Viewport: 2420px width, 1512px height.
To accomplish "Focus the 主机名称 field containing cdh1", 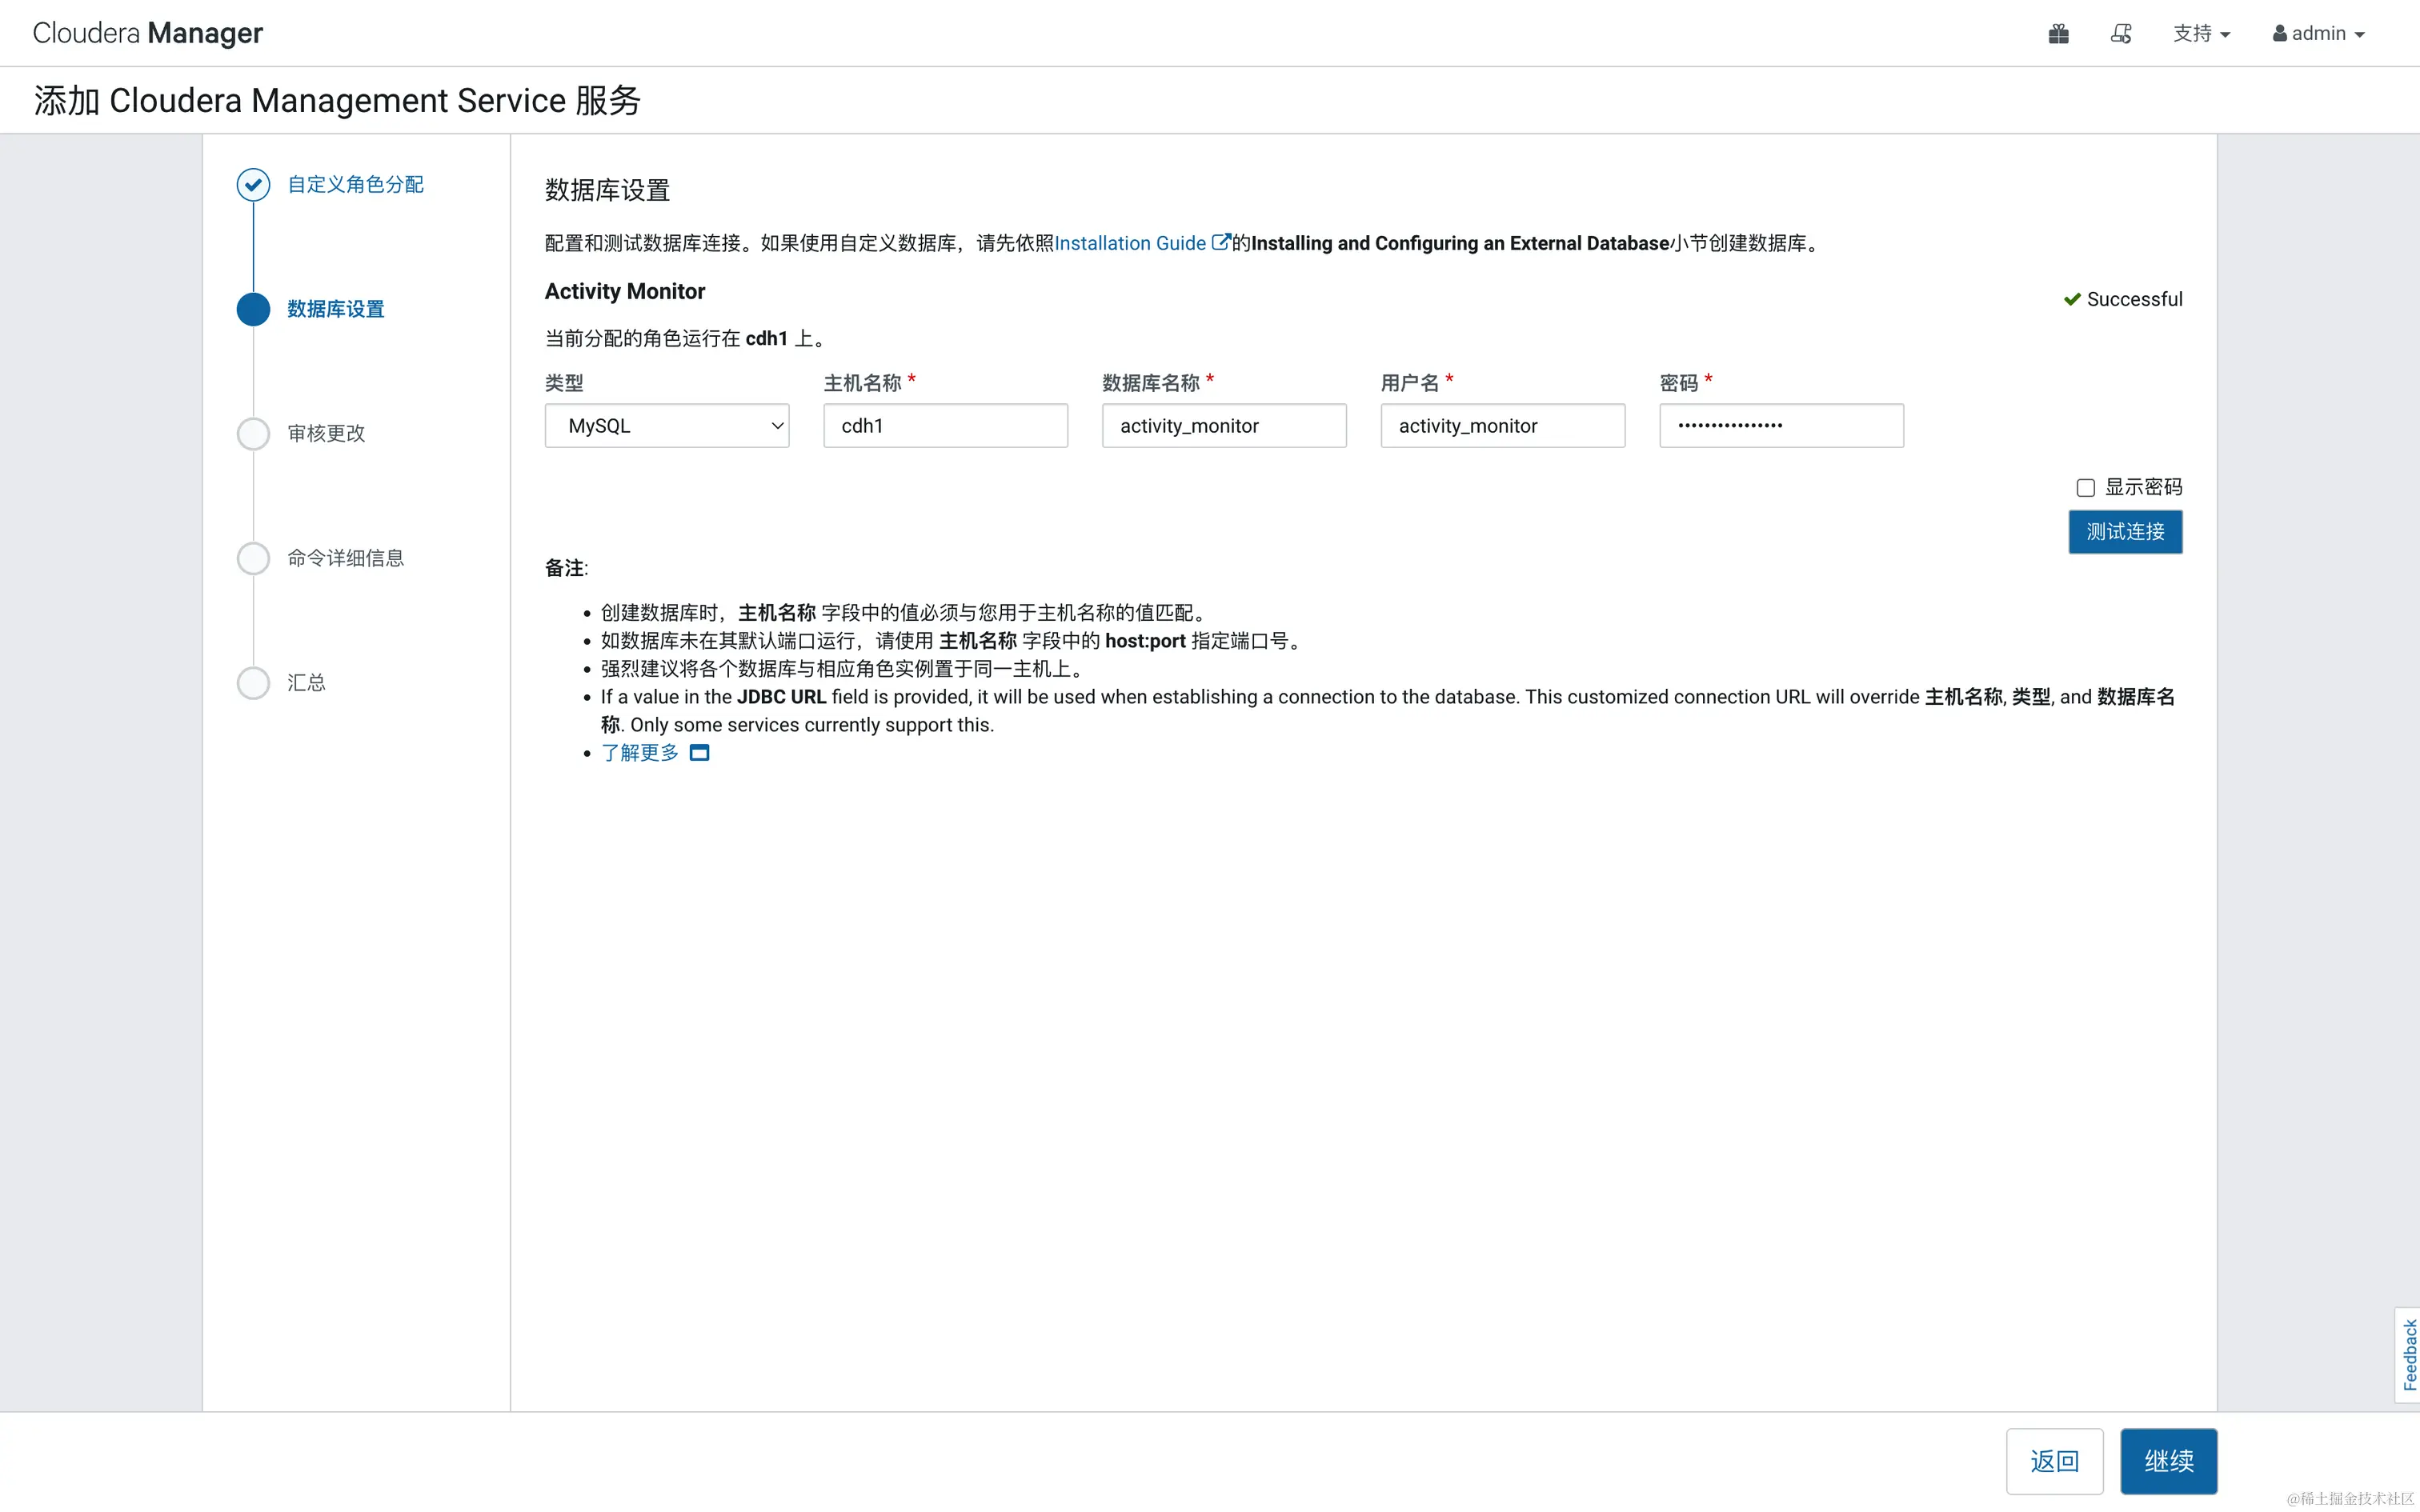I will coord(945,426).
